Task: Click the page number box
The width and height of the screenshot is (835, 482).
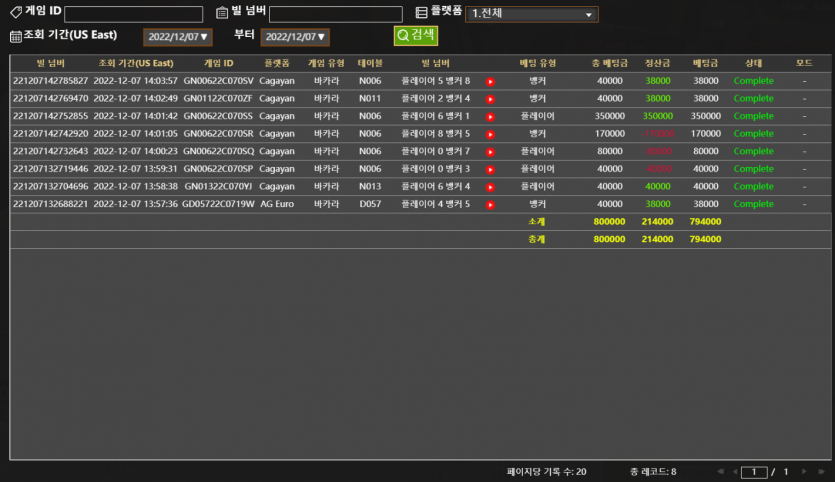Action: [754, 472]
